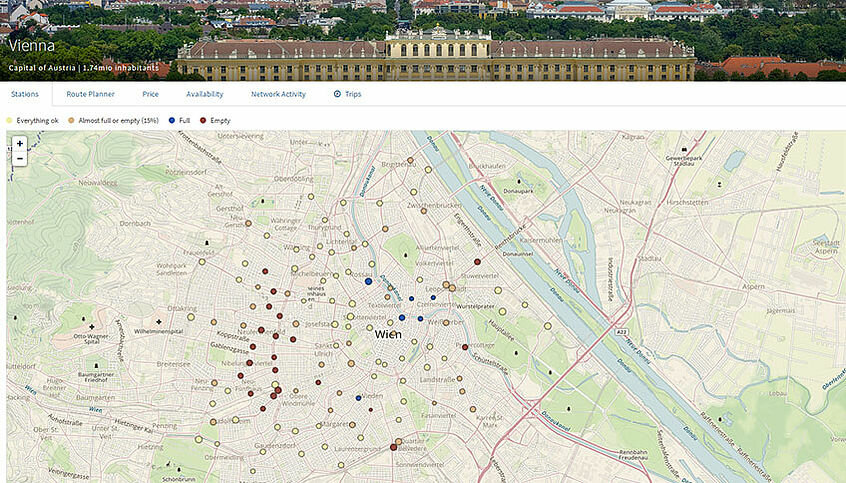The height and width of the screenshot is (483, 846).
Task: View the Network Activity tab
Action: (x=278, y=94)
